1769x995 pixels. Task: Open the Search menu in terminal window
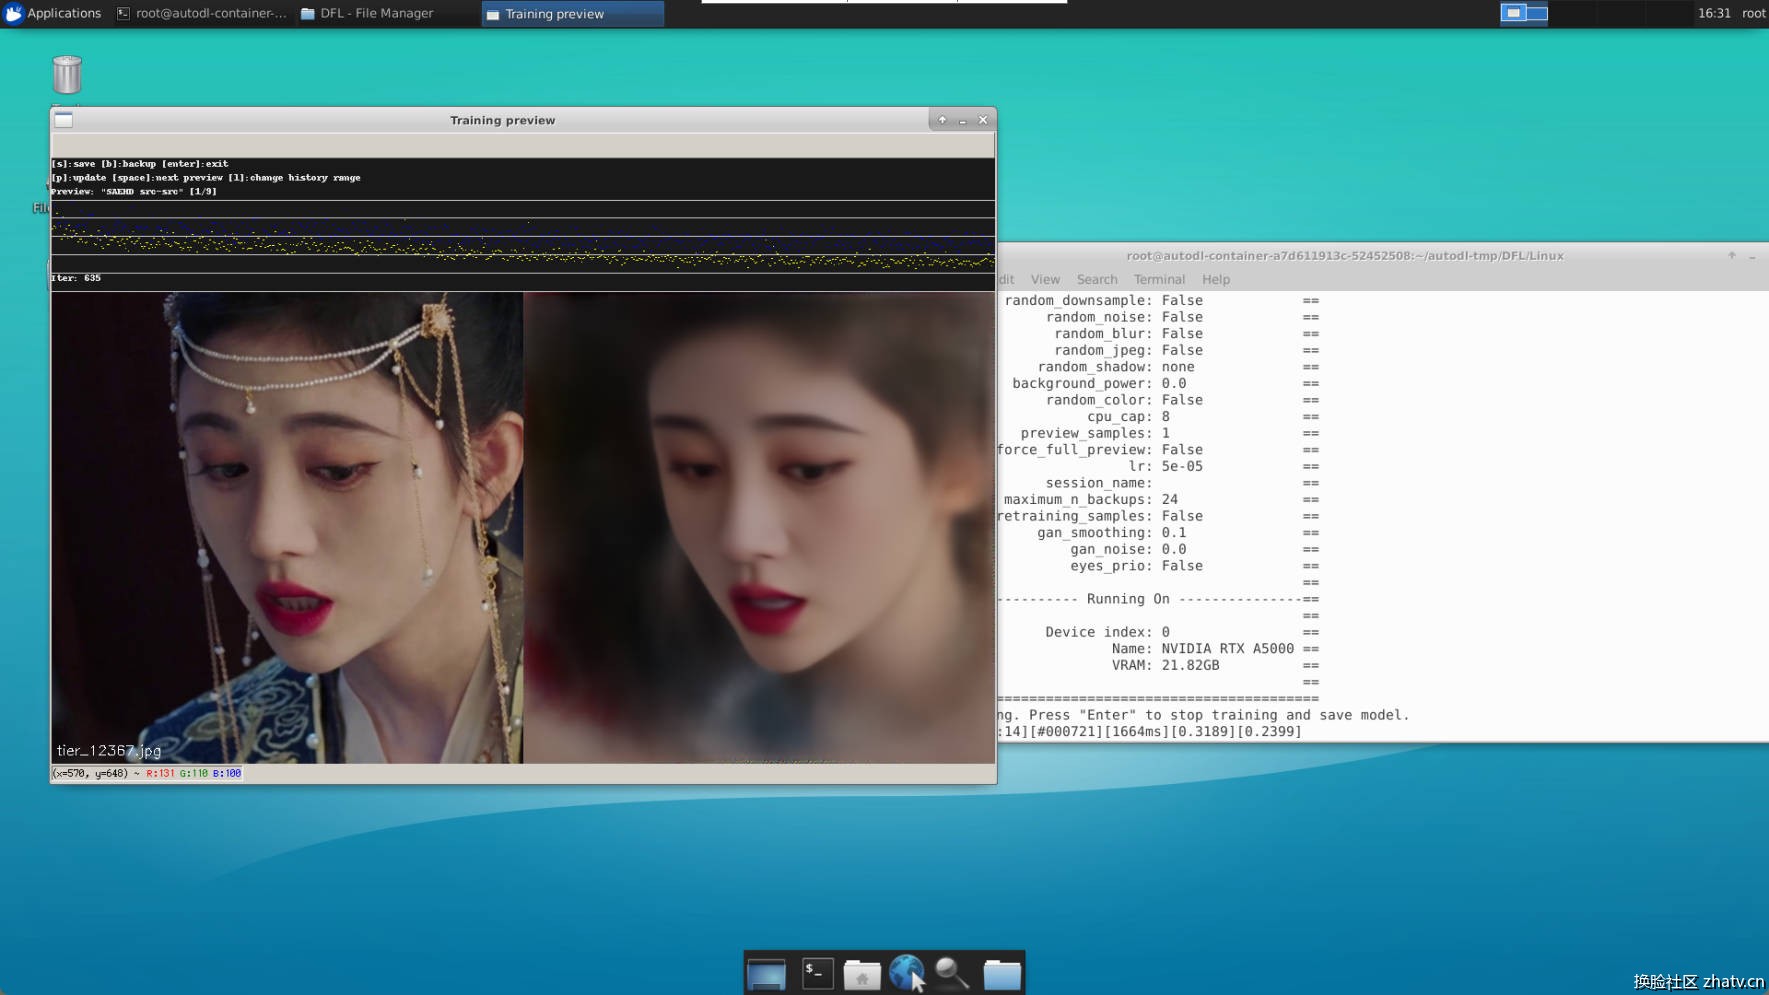point(1097,279)
